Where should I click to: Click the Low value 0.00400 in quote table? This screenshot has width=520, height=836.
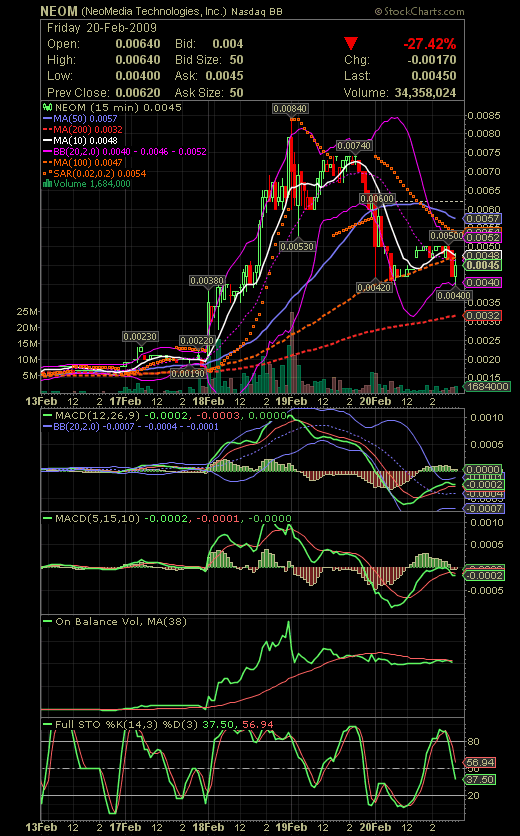[x=138, y=76]
